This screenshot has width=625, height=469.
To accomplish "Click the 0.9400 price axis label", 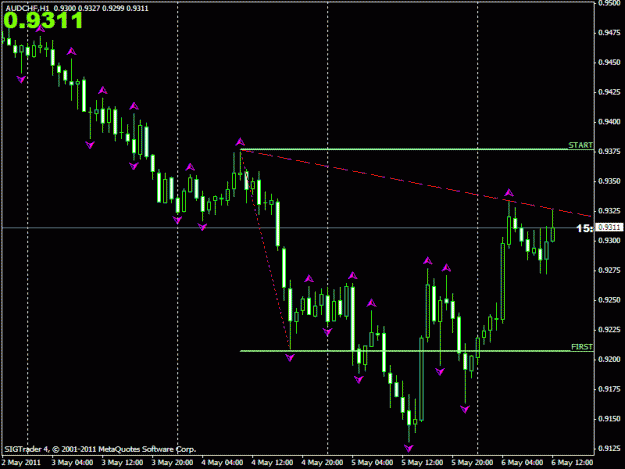I will [x=610, y=122].
